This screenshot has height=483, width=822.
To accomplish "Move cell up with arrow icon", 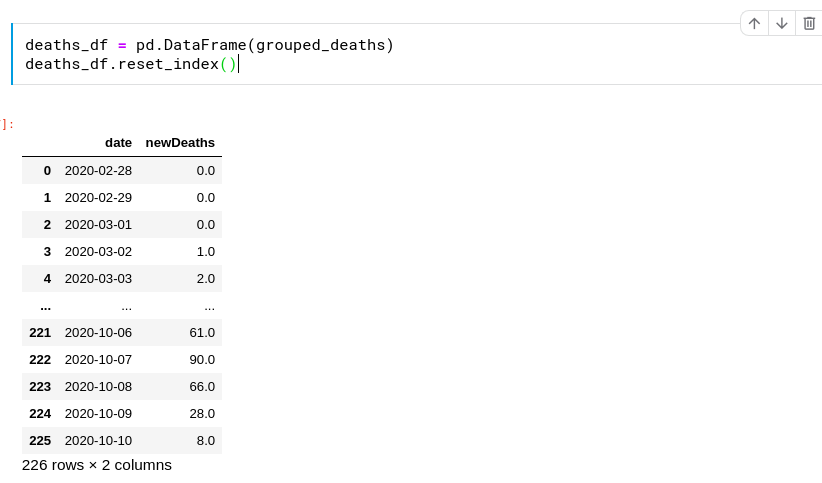I will click(754, 24).
